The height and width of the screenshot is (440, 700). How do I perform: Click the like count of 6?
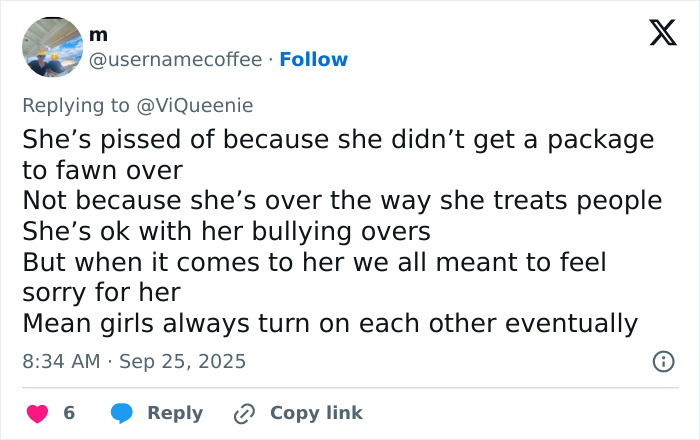[x=69, y=413]
